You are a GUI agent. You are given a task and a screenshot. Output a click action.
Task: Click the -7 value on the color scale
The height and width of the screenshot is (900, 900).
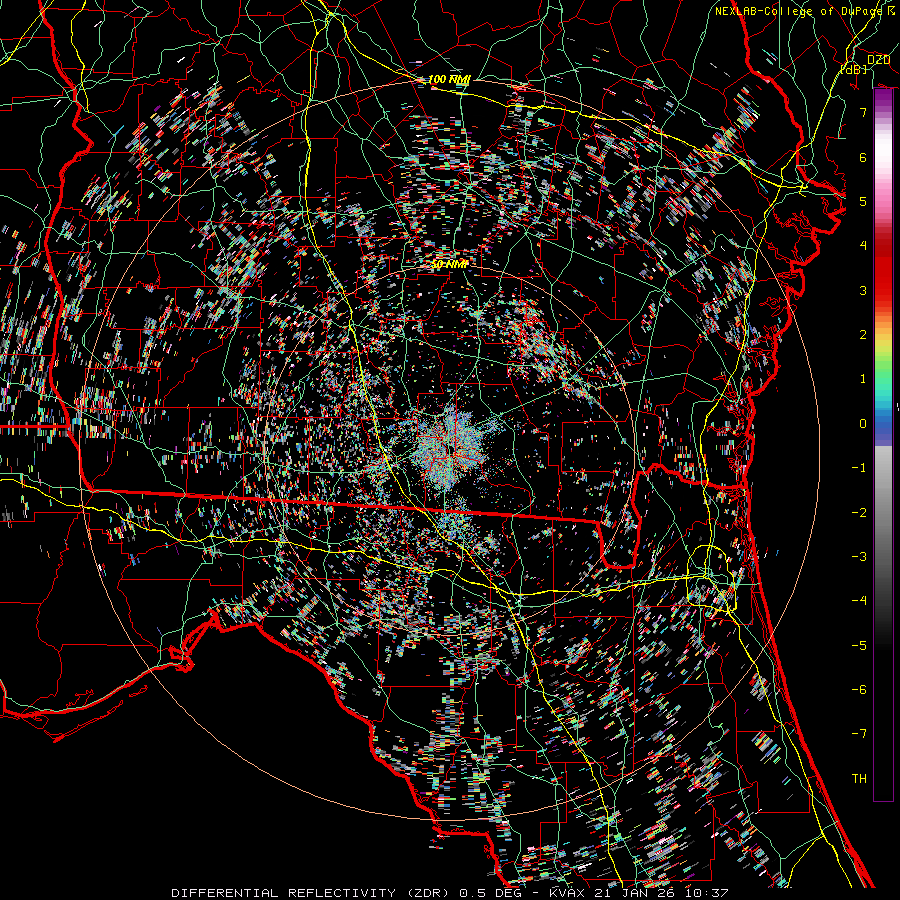pyautogui.click(x=859, y=734)
